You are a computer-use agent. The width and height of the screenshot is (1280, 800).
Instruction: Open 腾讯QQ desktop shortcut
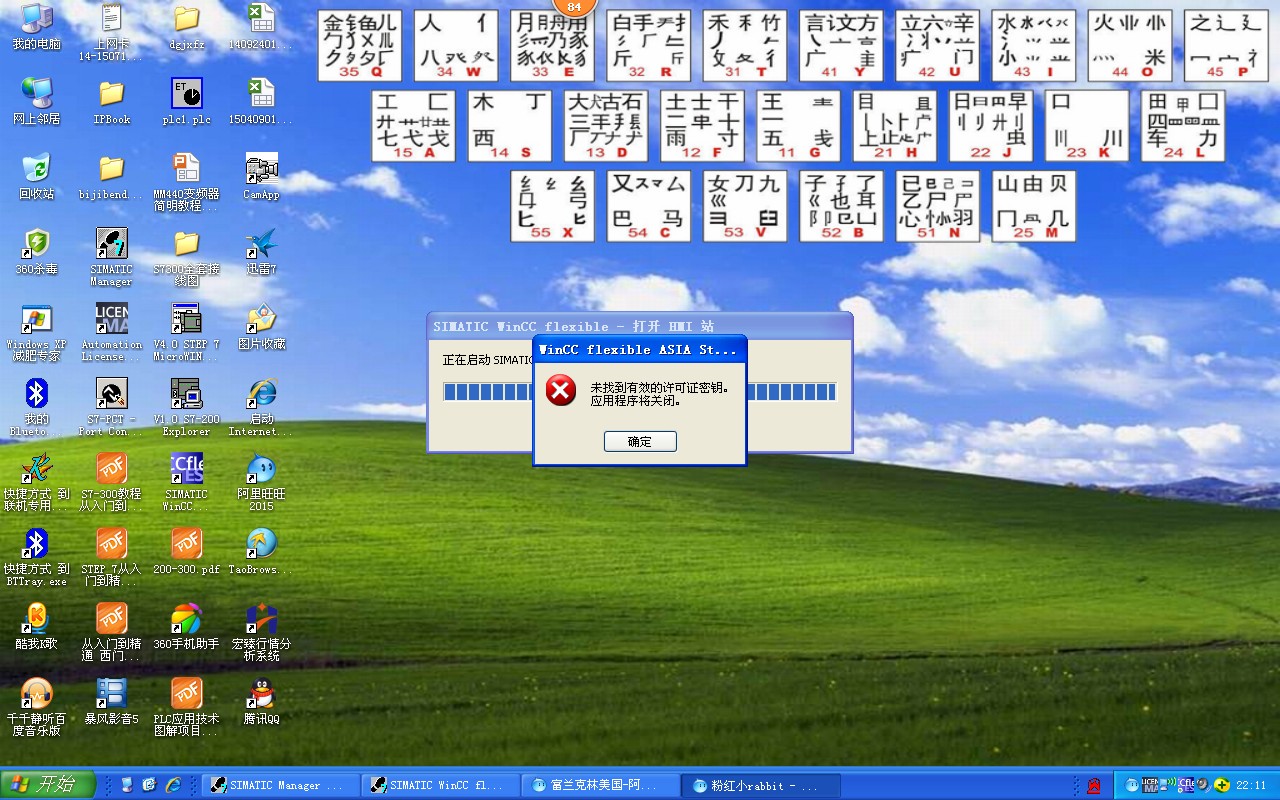(261, 702)
